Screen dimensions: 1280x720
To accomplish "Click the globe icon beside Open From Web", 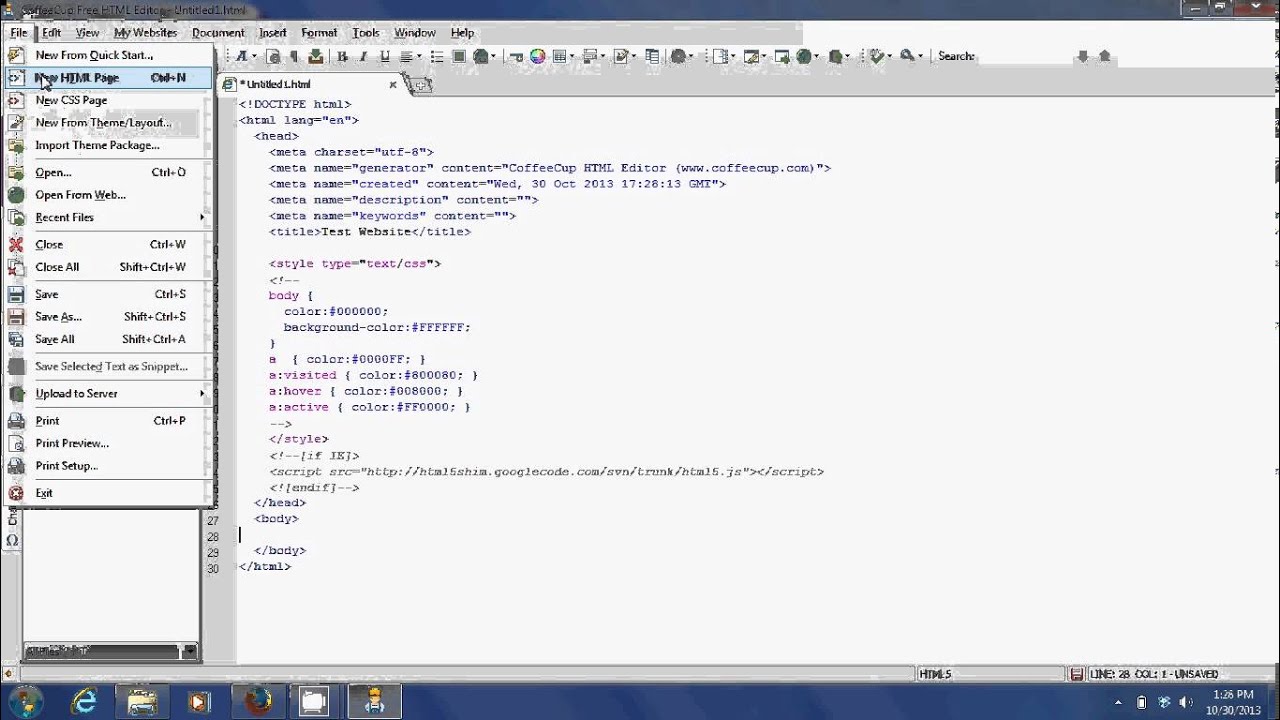I will pyautogui.click(x=16, y=195).
